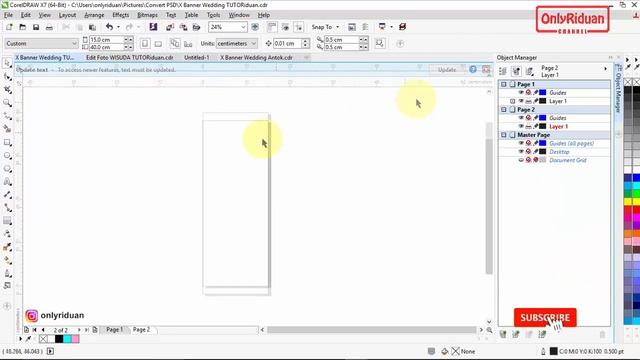Image resolution: width=640 pixels, height=360 pixels.
Task: Select the Text tool
Action: click(x=7, y=182)
